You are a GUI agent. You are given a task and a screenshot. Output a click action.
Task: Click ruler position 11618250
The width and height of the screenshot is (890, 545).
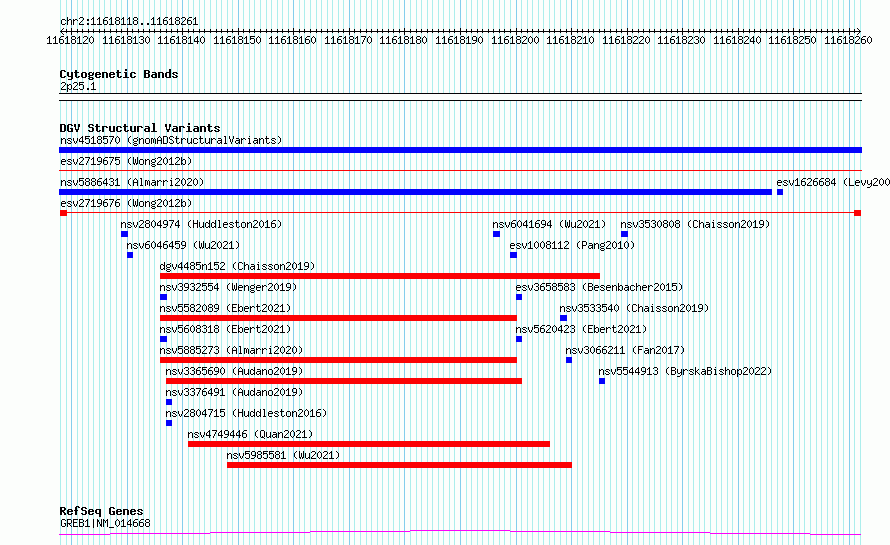point(792,40)
